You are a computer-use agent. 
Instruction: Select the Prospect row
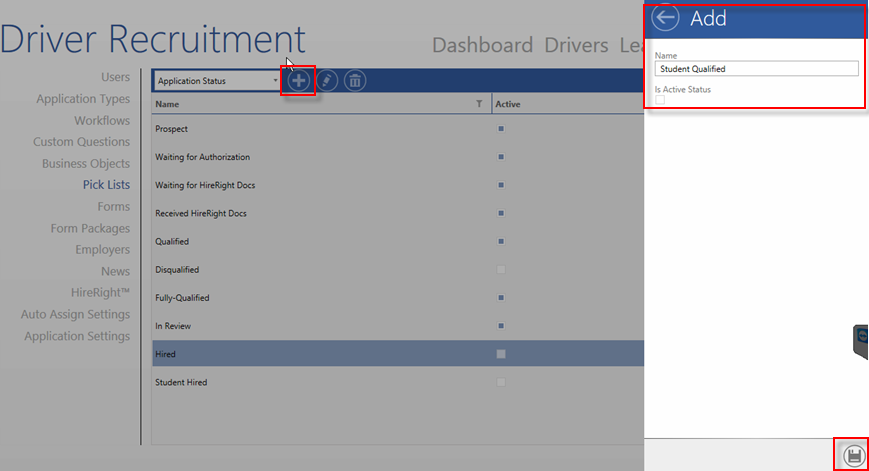(x=398, y=129)
